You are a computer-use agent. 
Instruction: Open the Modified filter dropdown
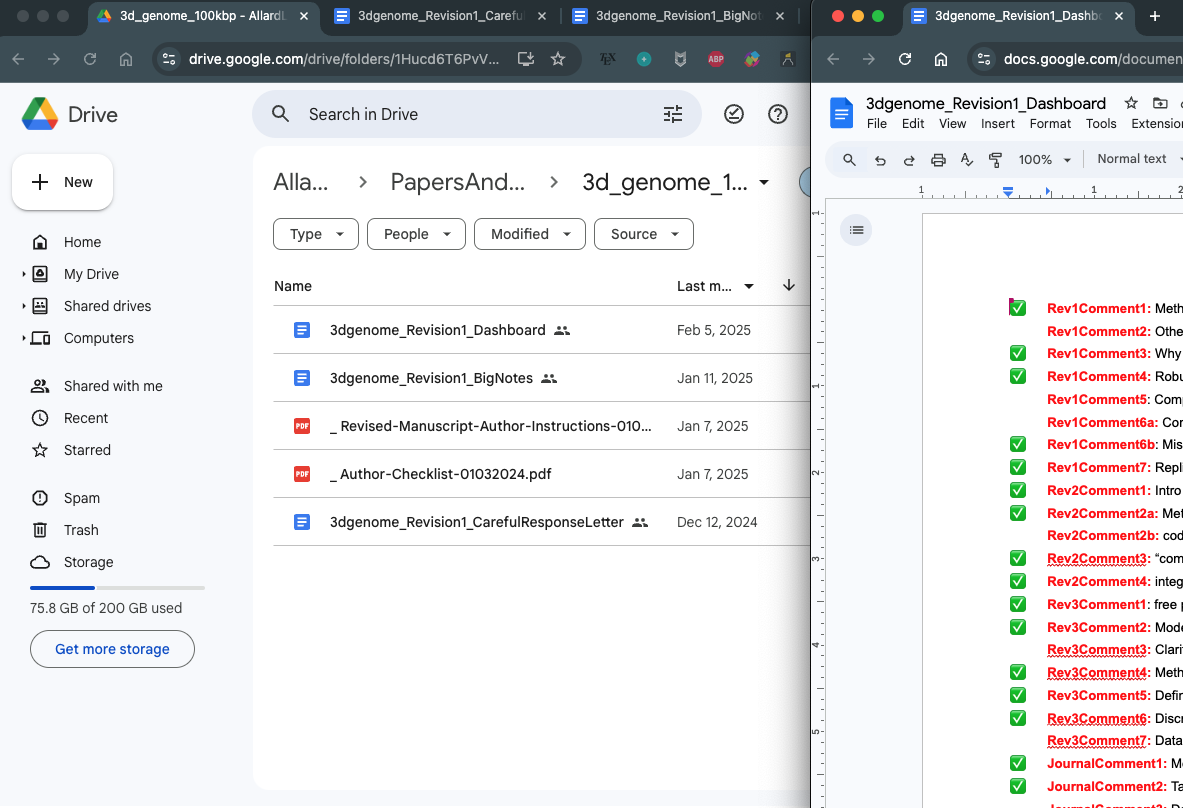(530, 234)
